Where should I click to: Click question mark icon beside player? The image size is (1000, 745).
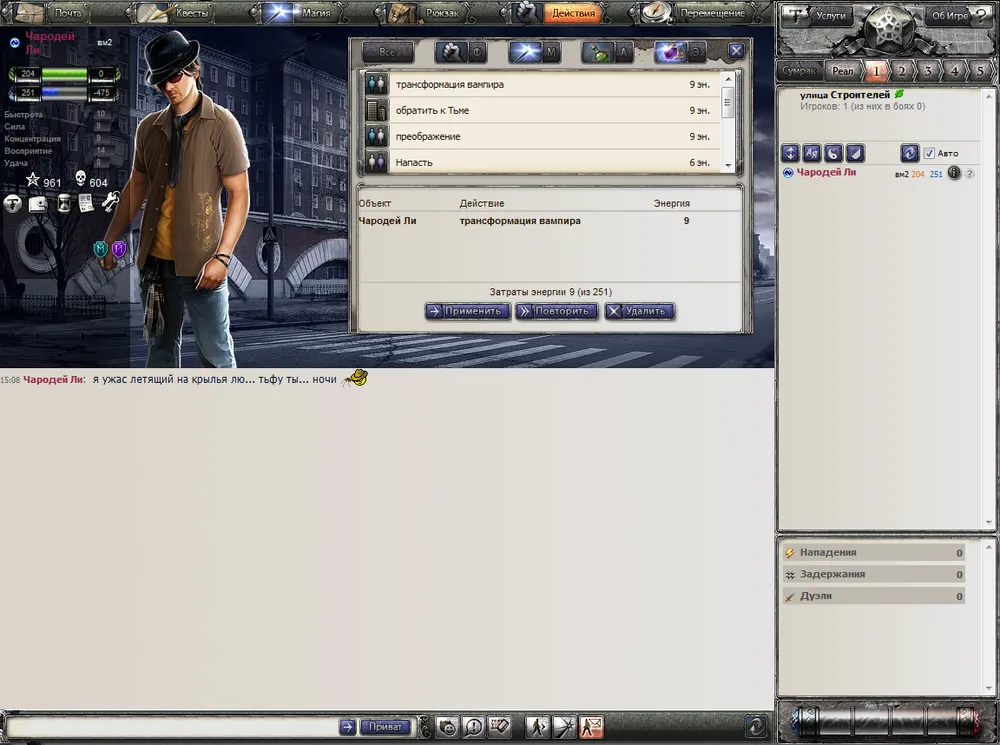pos(969,173)
